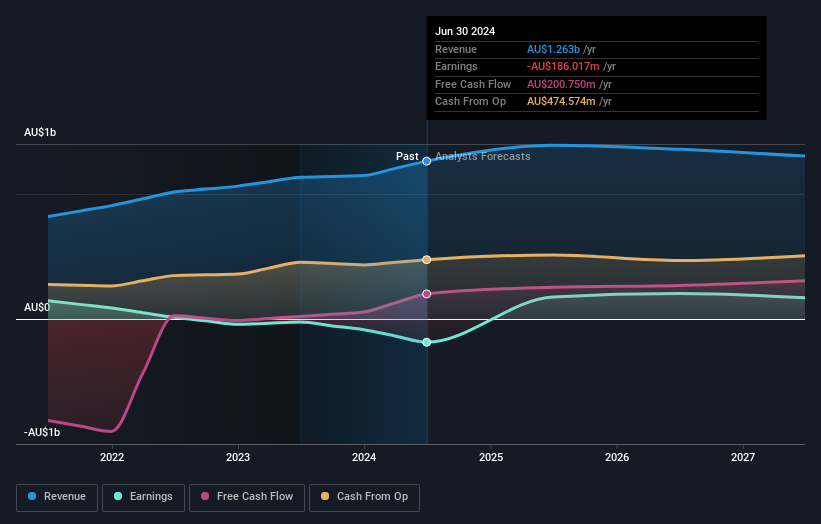Click the 'Revenue' row label in tooltip

(x=456, y=49)
